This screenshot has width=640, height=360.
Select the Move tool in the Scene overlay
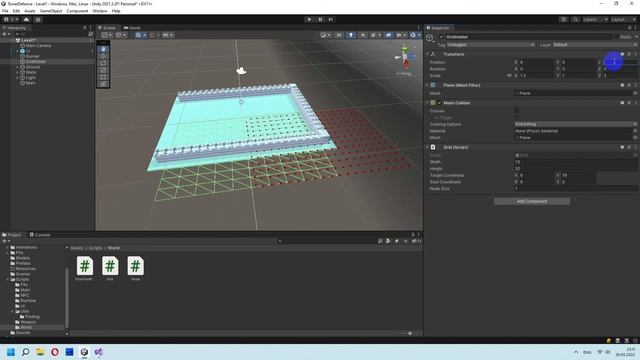(103, 56)
